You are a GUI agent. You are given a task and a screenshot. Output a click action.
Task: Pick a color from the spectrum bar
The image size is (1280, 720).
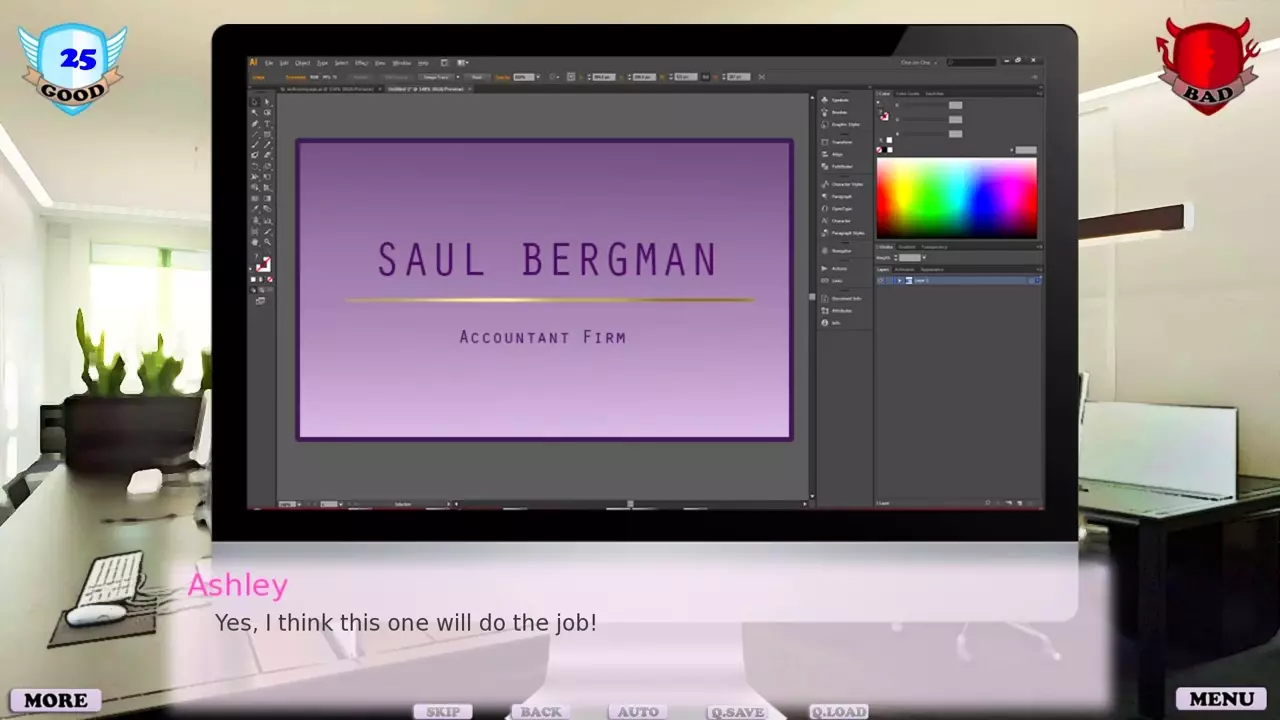click(x=957, y=198)
